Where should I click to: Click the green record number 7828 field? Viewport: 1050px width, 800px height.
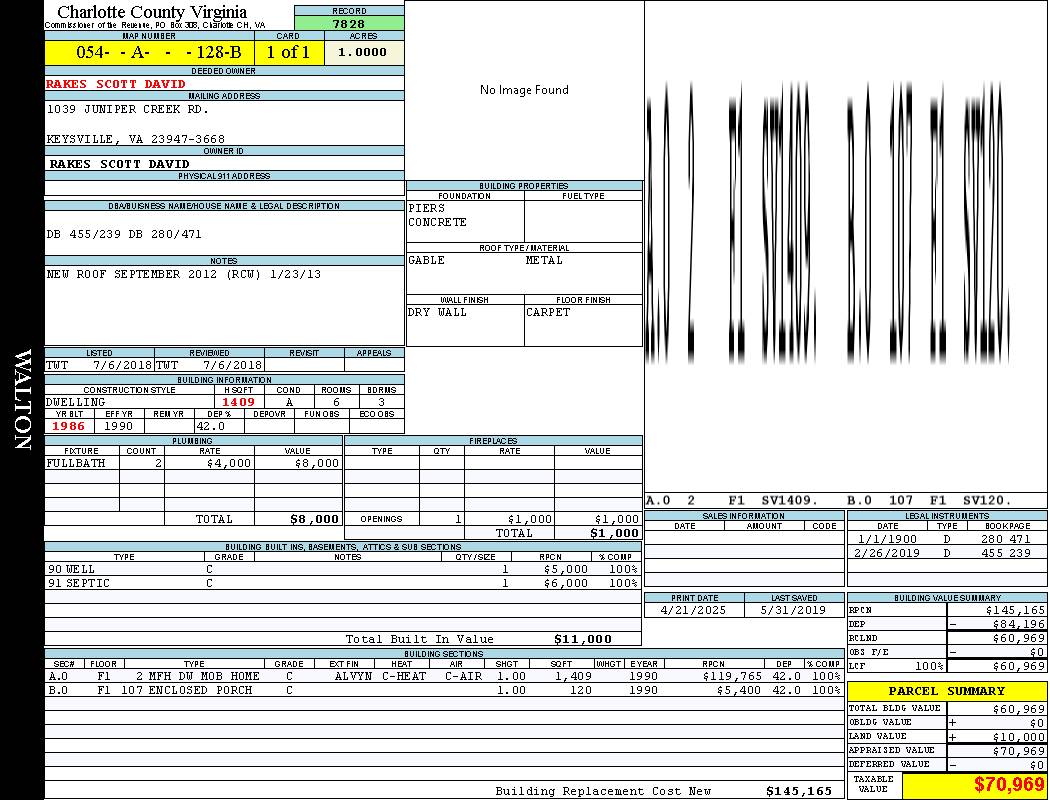[349, 24]
